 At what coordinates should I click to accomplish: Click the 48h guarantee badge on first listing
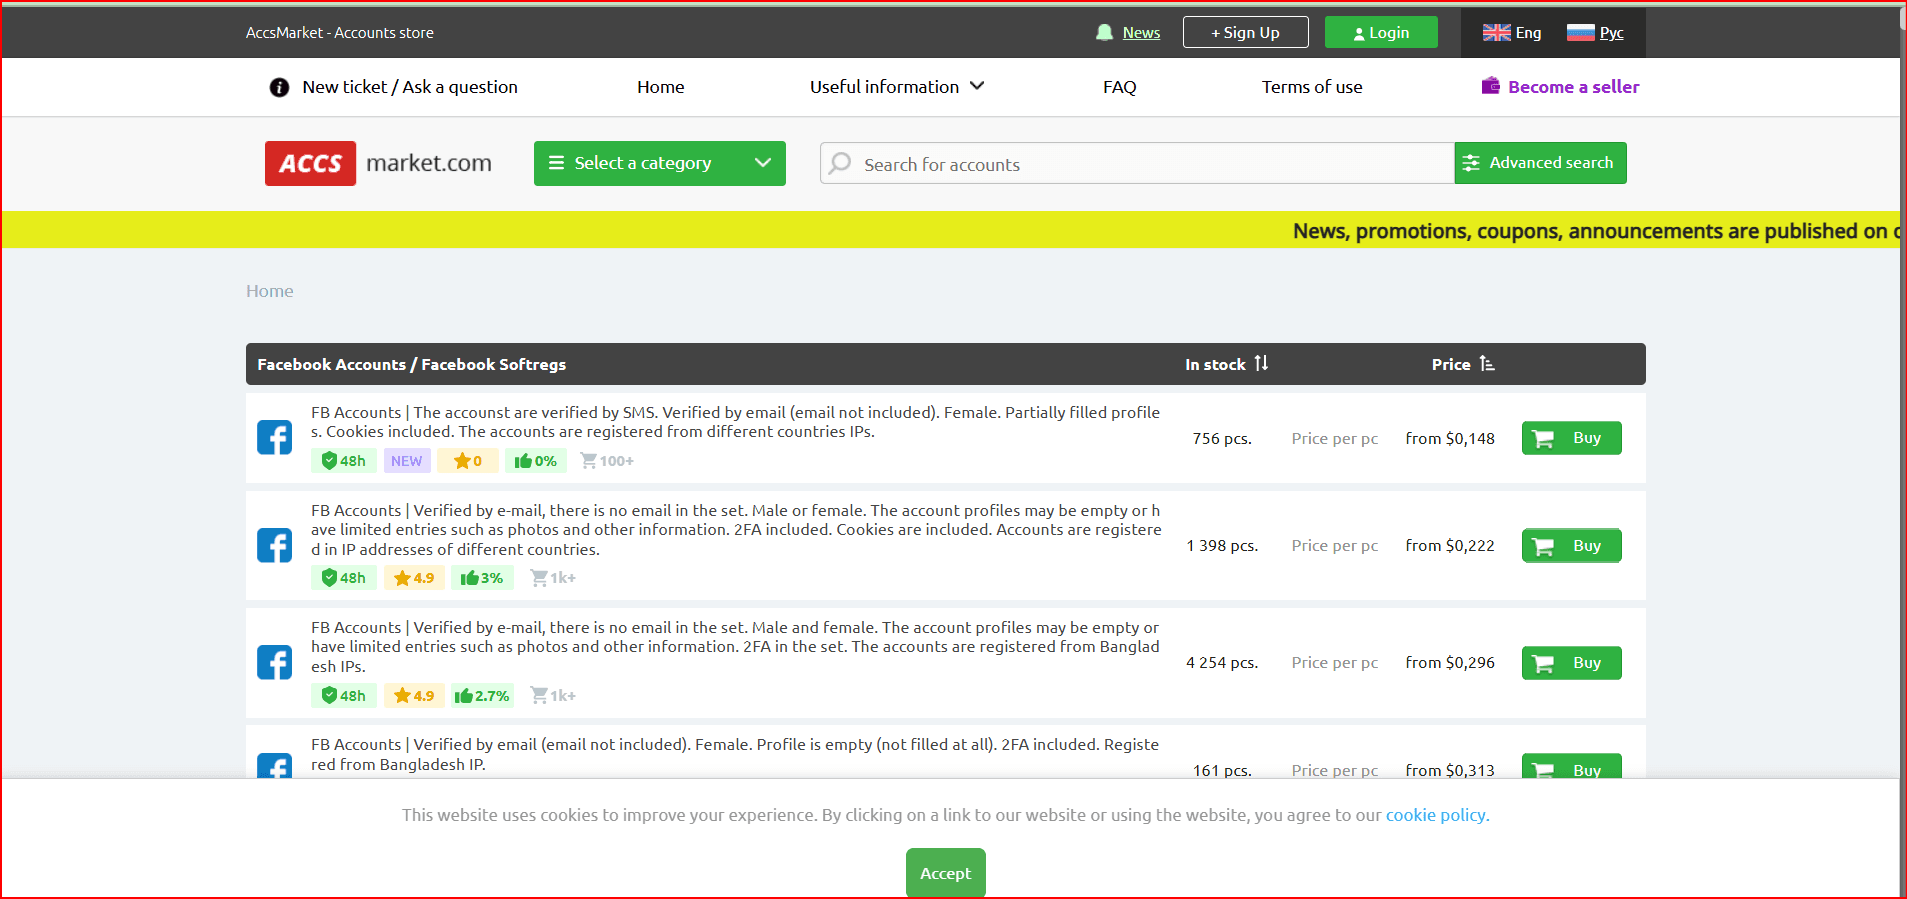click(343, 461)
